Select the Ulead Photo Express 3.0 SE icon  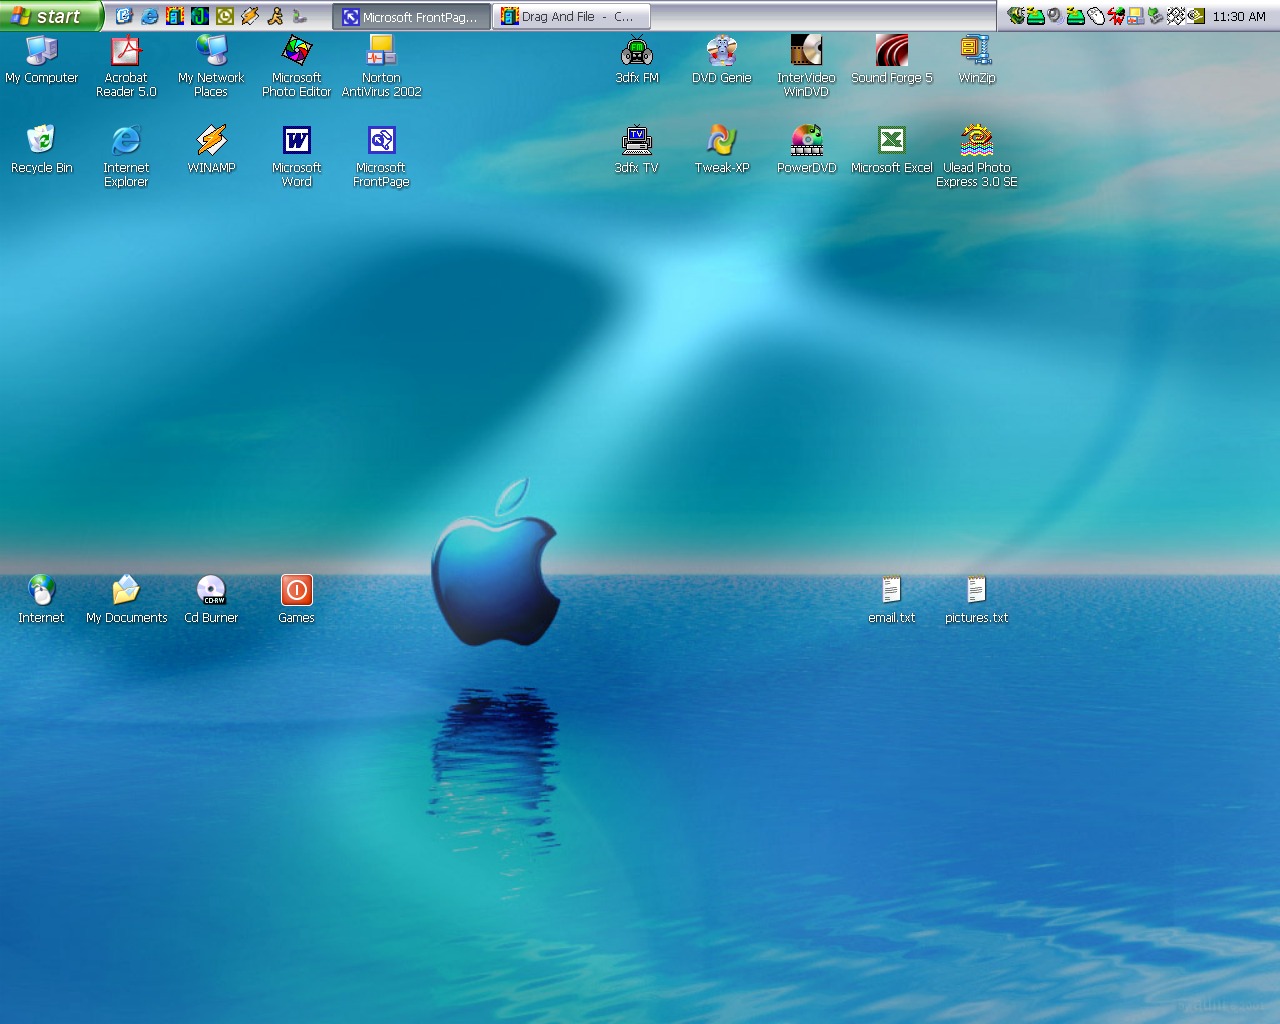(x=977, y=156)
